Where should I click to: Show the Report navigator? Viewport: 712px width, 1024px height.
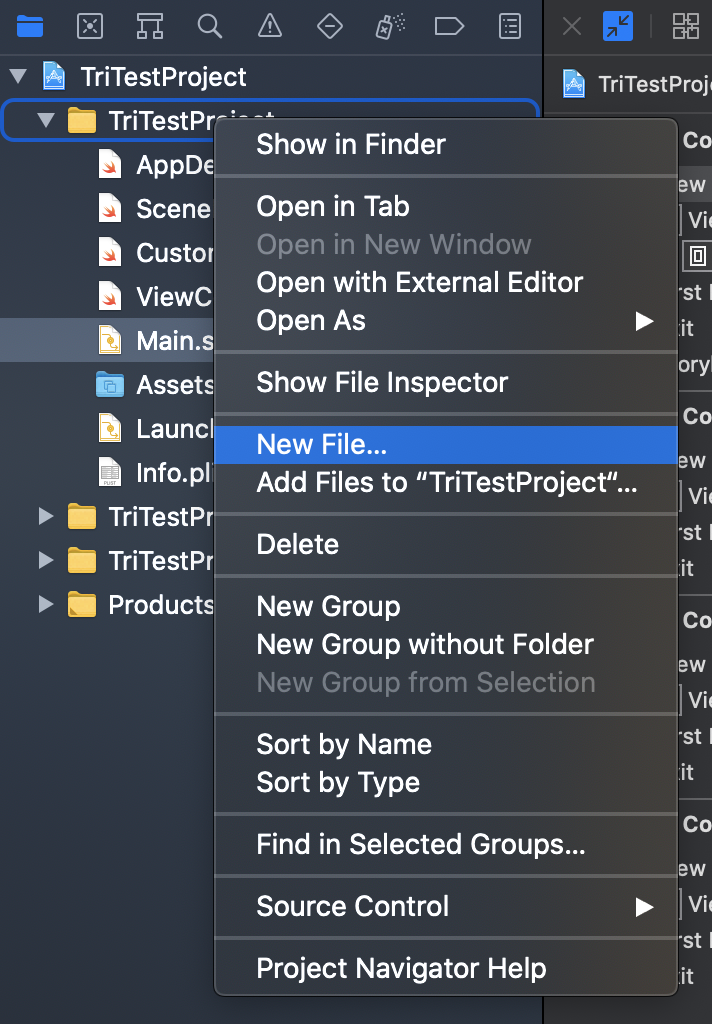(x=510, y=26)
